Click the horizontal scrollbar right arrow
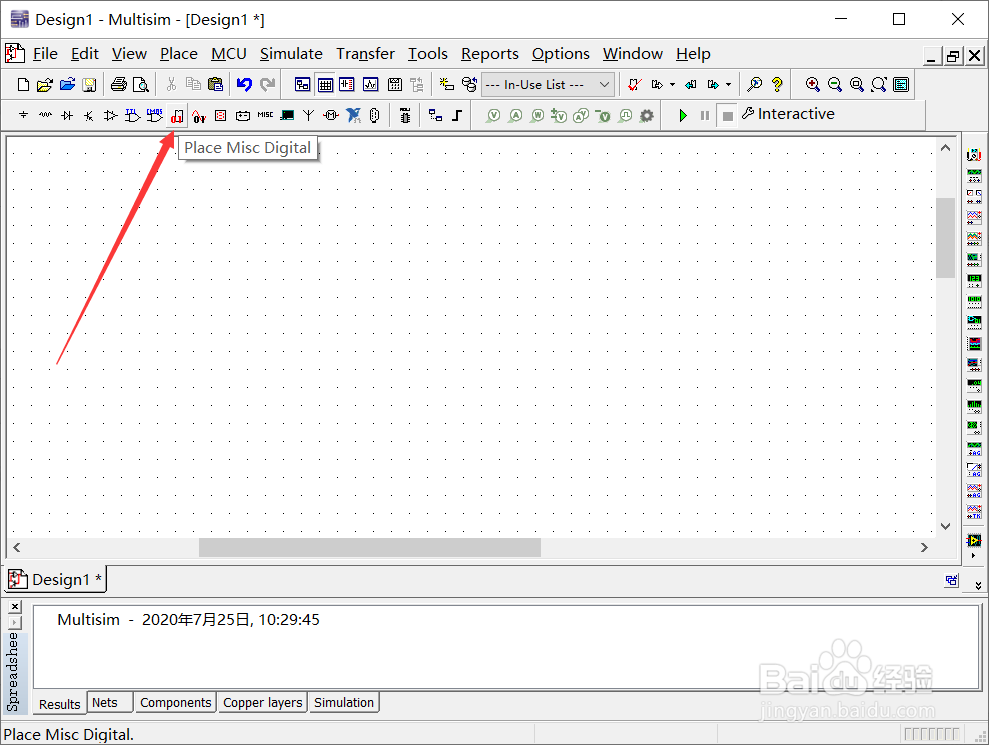 pyautogui.click(x=924, y=548)
